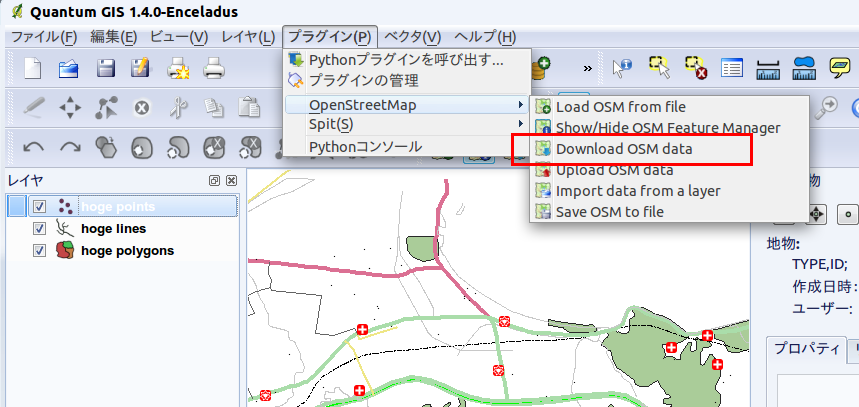The height and width of the screenshot is (407, 859).
Task: Select the Delete Ring tool icon
Action: (214, 147)
